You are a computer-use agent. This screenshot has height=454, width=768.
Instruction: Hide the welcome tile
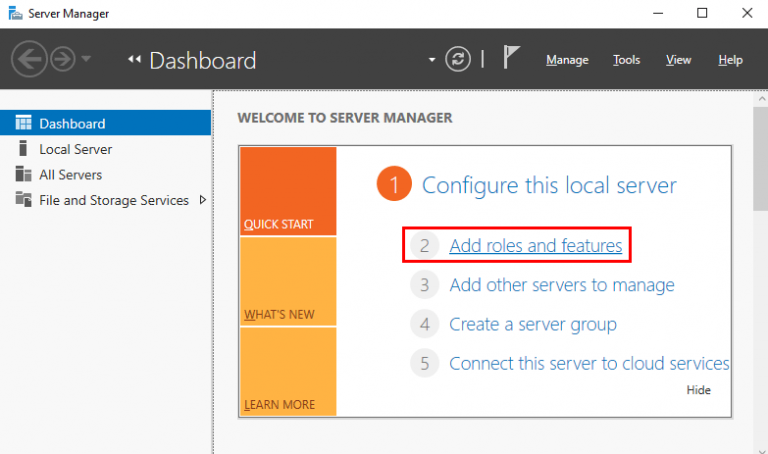tap(698, 390)
